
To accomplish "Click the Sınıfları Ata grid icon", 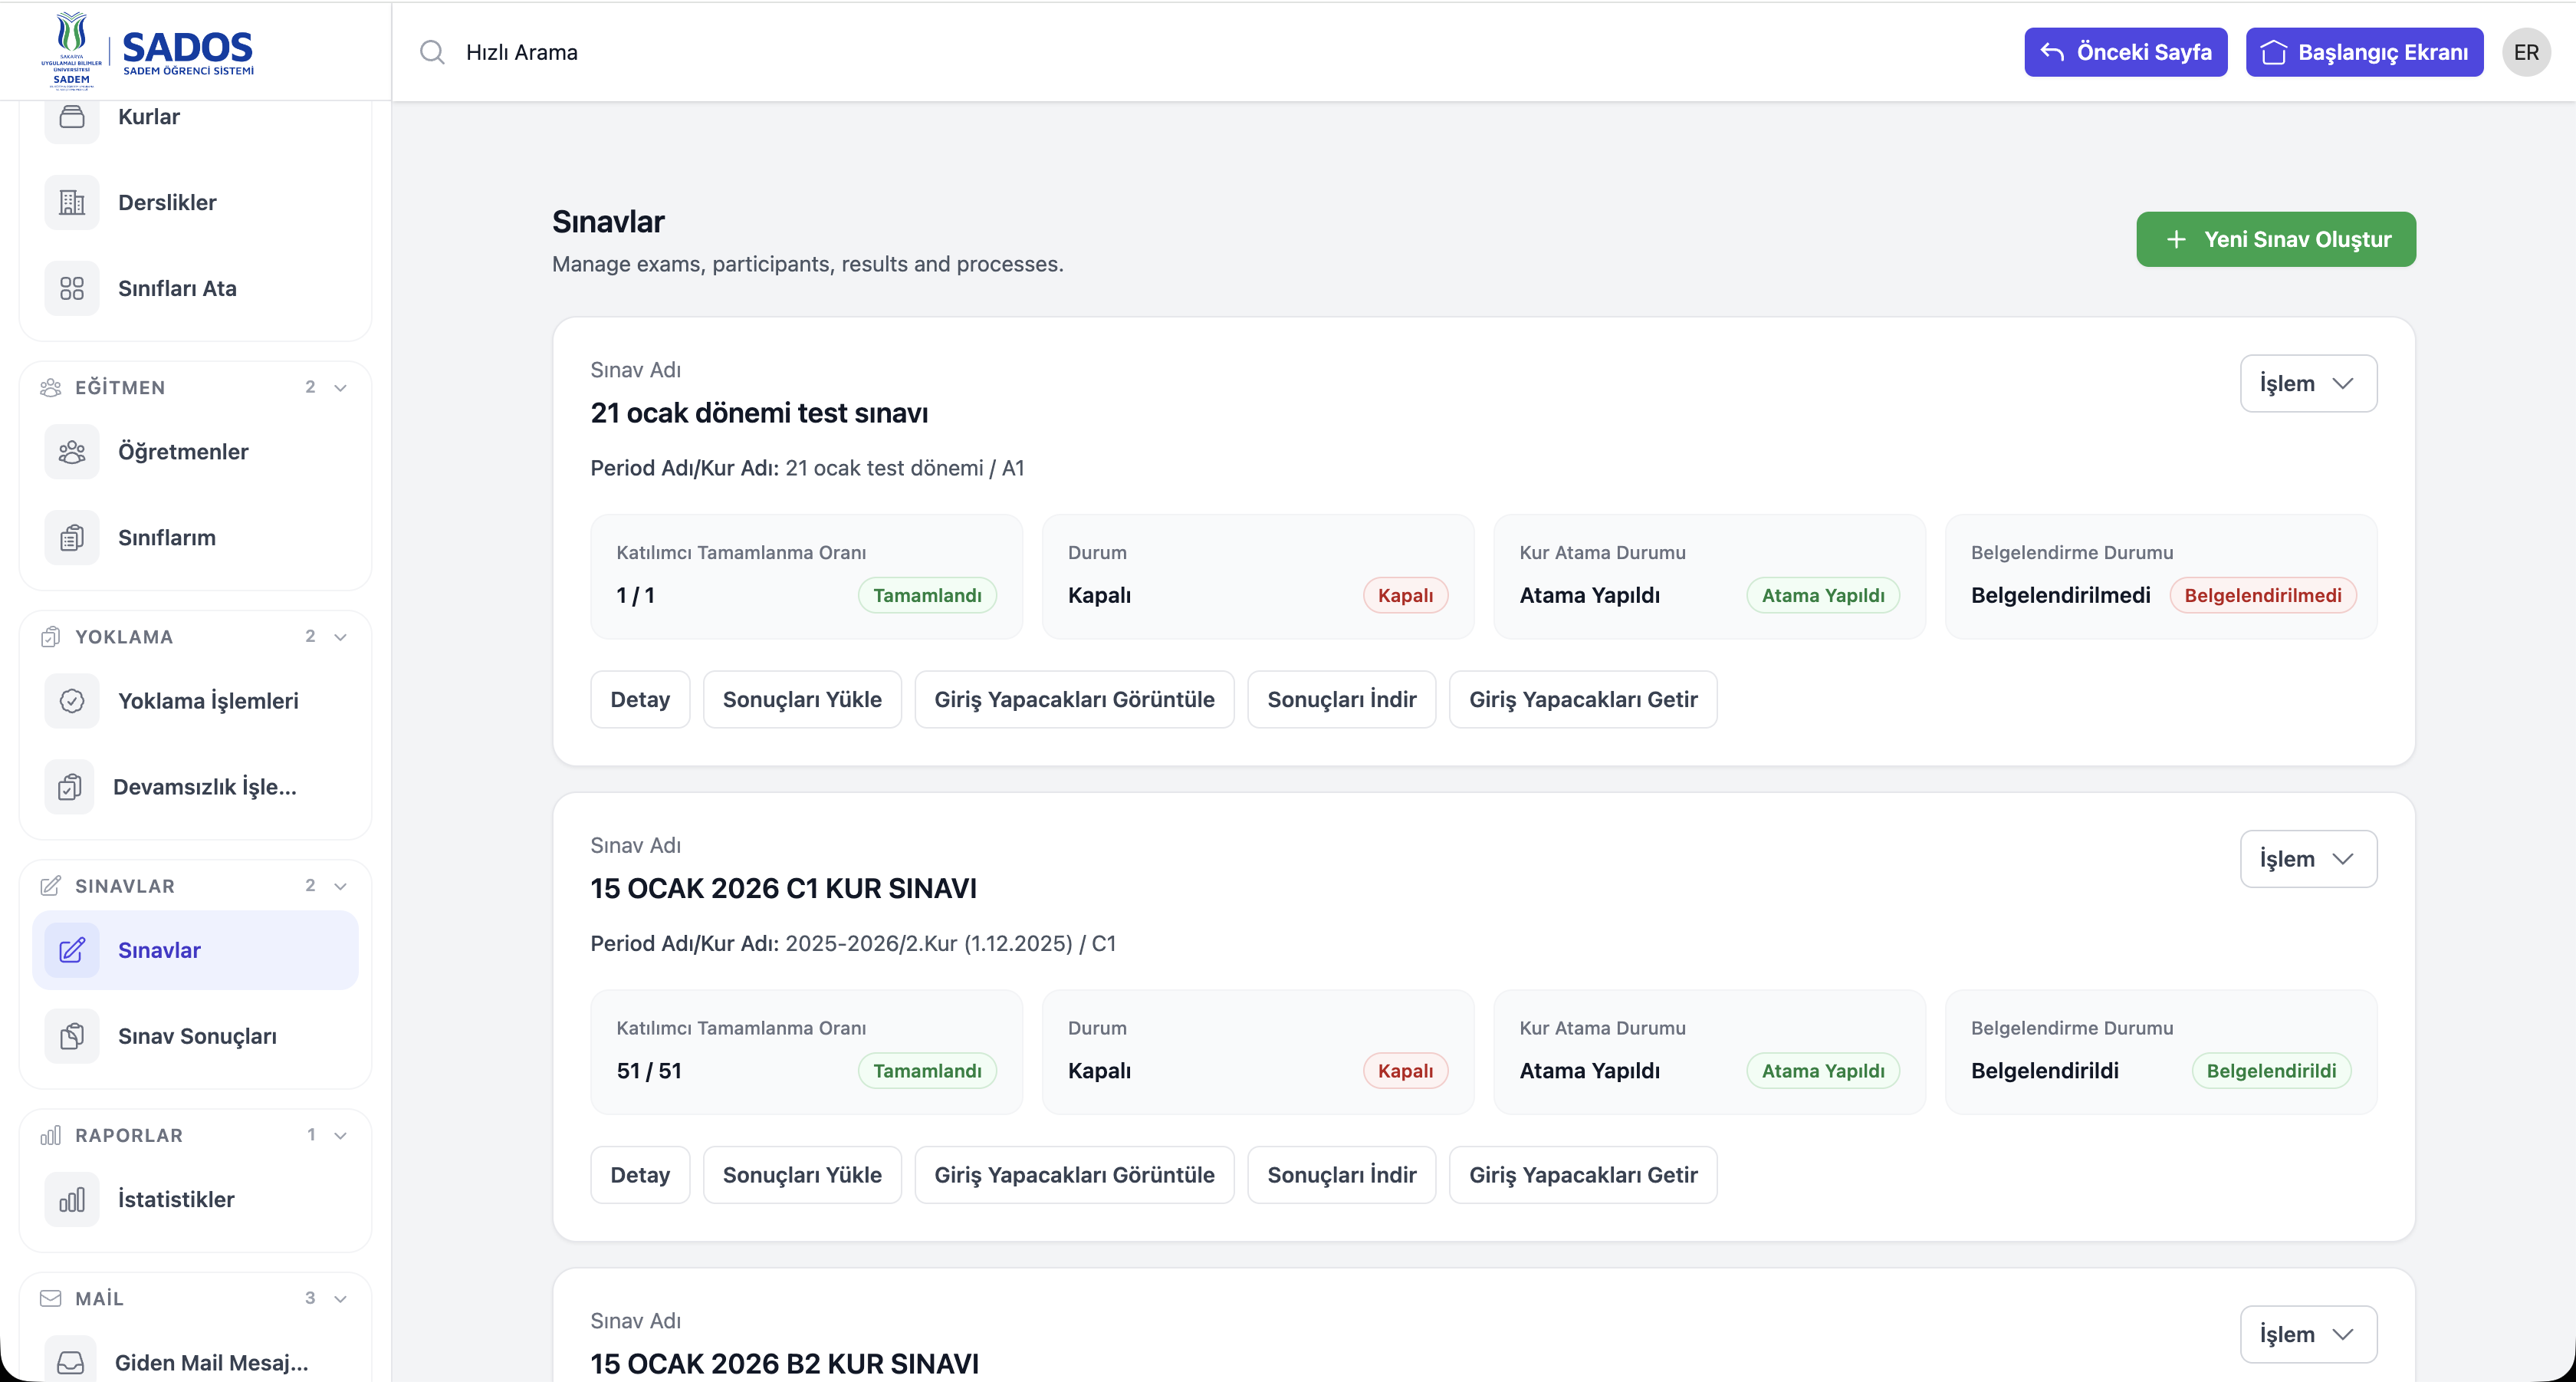I will click(x=72, y=289).
